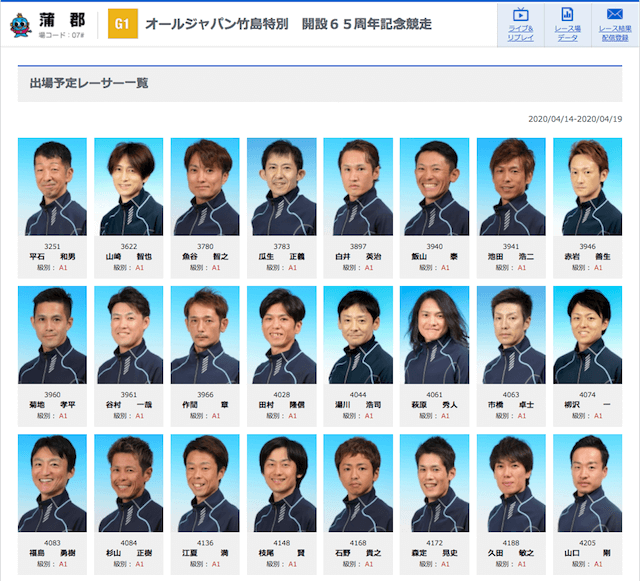Click the name 池田 浩二 under 3941
Image resolution: width=640 pixels, height=581 pixels.
[x=511, y=257]
